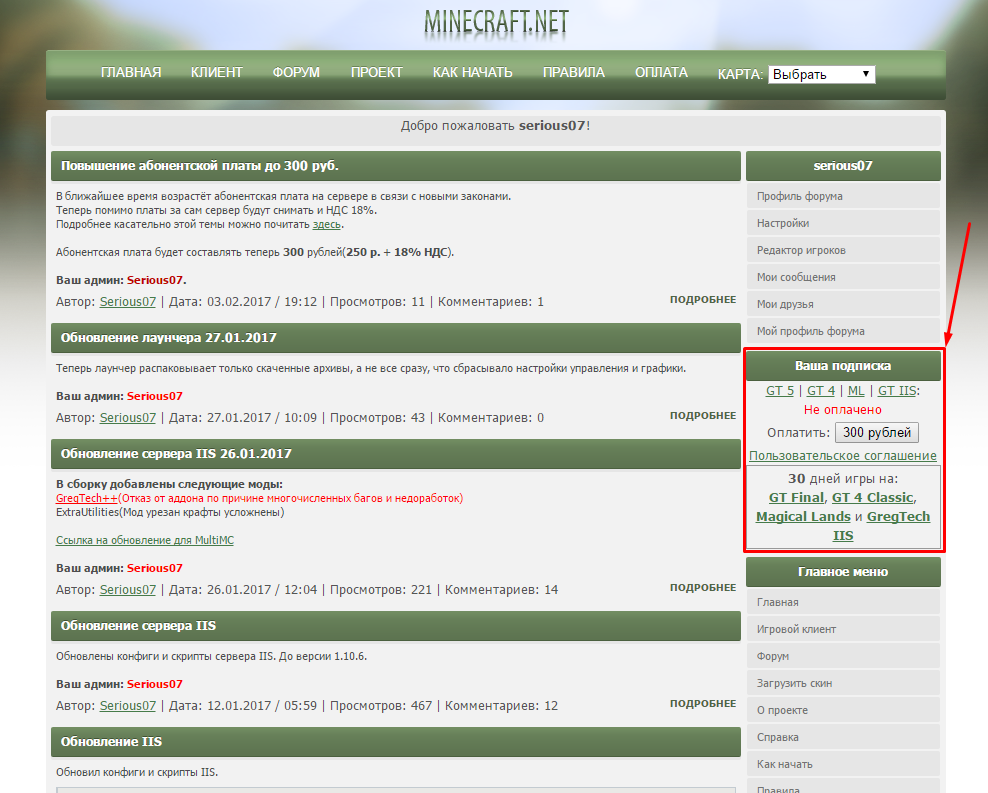Viewport: 988px width, 793px height.
Task: Open 'Игровой клиент' in the main menu sidebar
Action: pos(843,629)
